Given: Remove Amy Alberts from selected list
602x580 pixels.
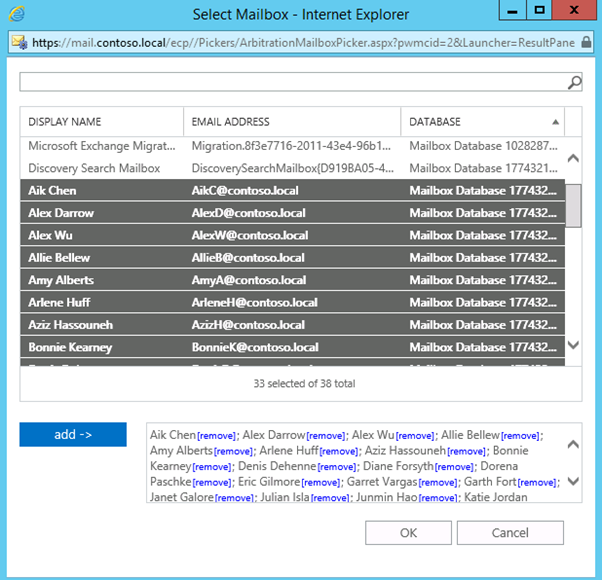Looking at the screenshot, I should [233, 451].
